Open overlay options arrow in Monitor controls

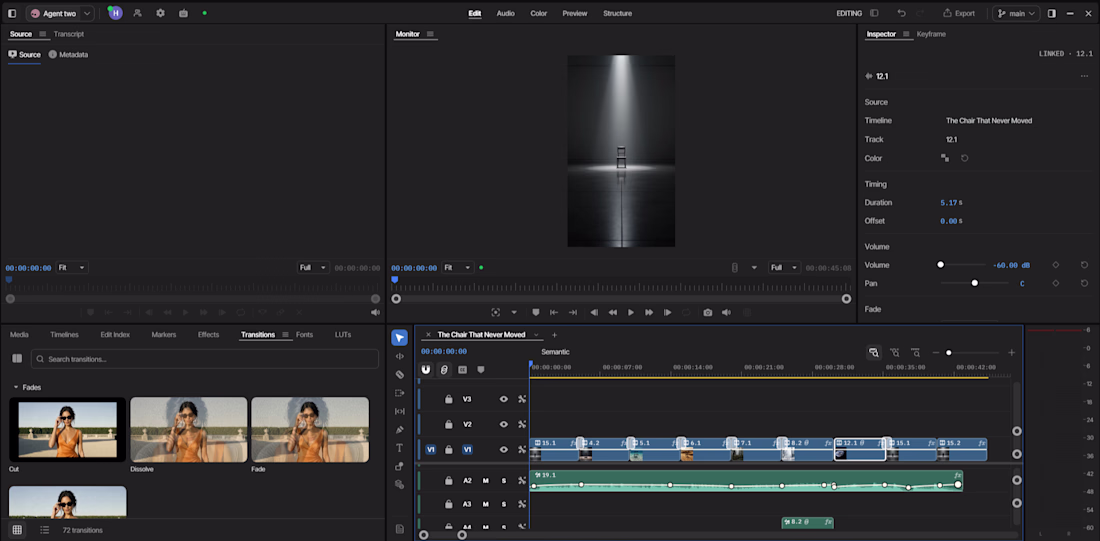[x=514, y=312]
